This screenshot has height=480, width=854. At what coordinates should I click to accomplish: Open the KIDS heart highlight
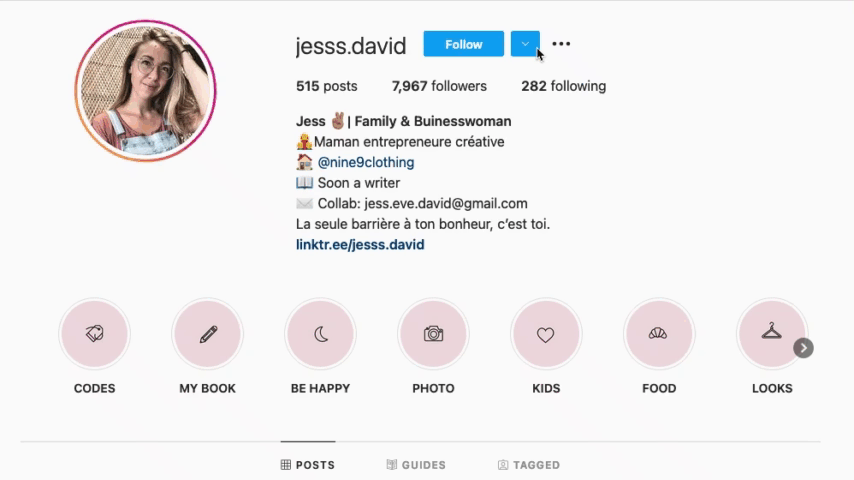coord(546,334)
